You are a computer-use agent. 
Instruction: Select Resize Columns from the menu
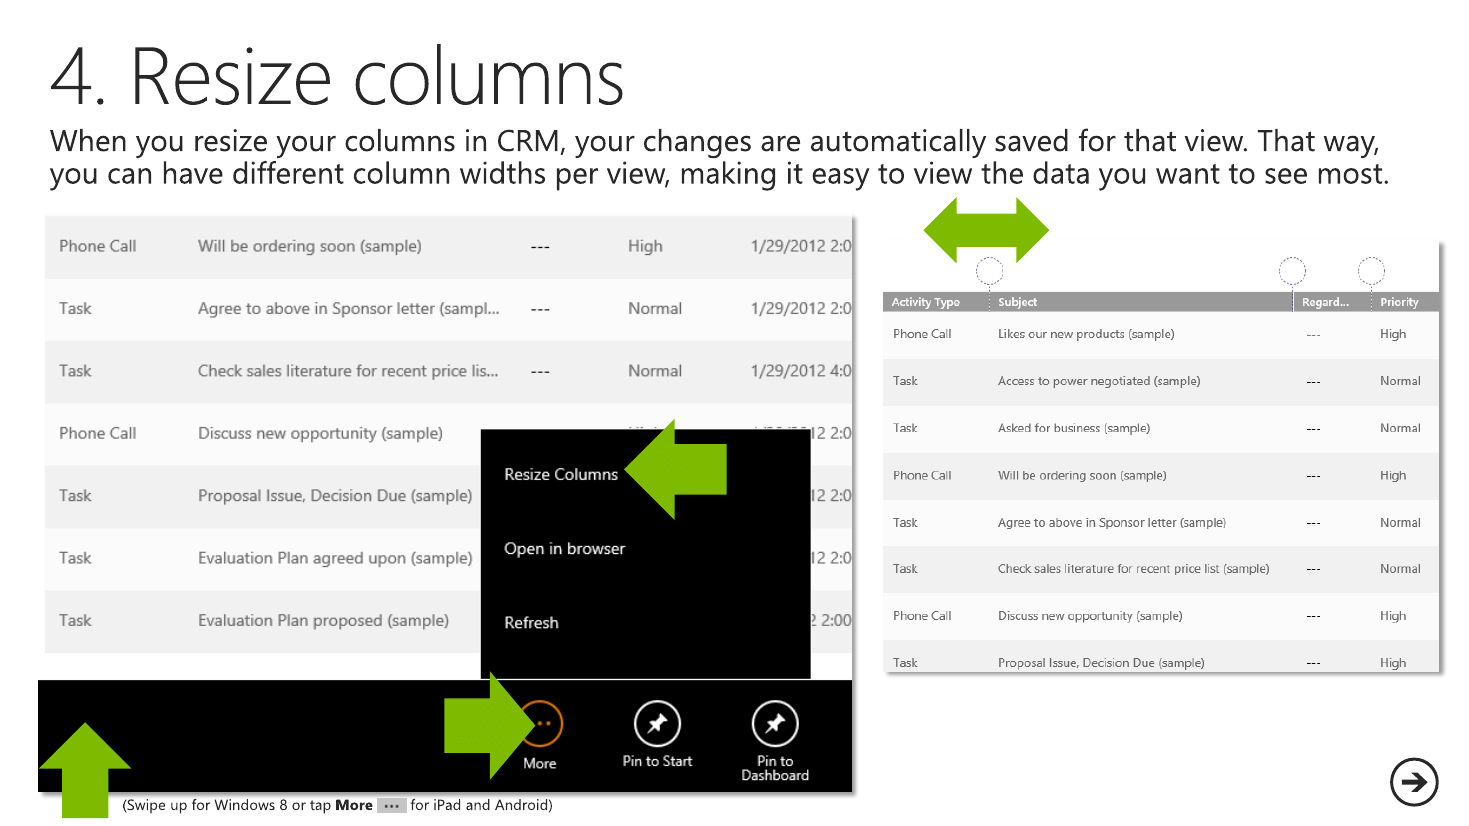561,474
